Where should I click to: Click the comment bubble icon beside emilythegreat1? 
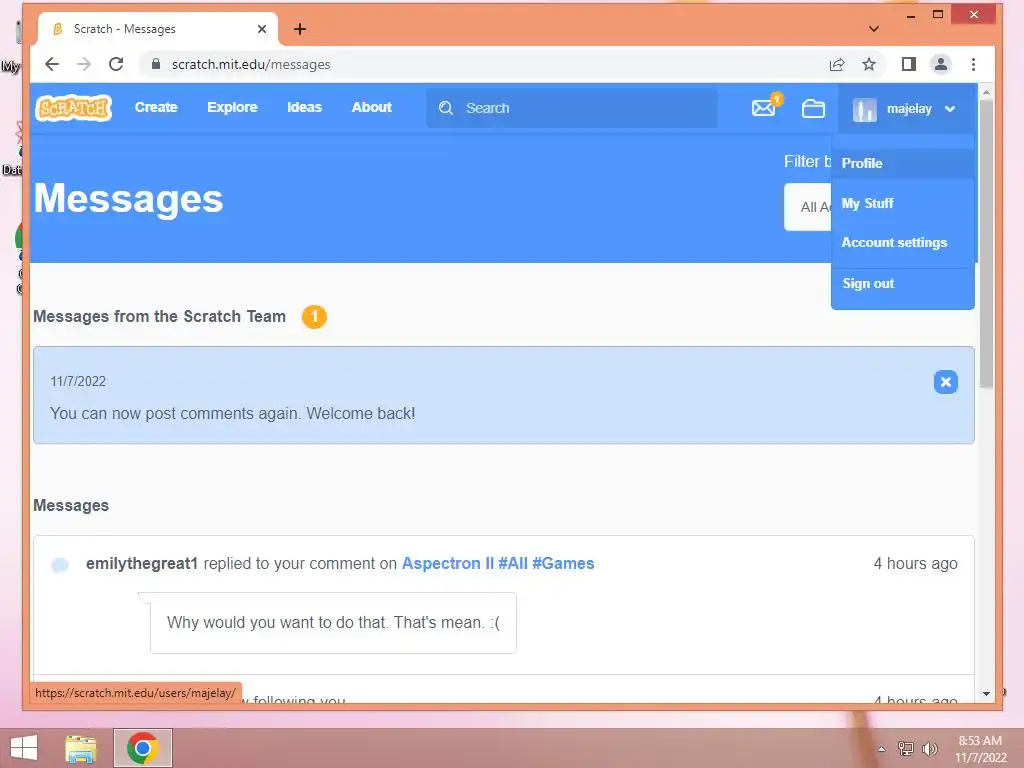pyautogui.click(x=60, y=565)
